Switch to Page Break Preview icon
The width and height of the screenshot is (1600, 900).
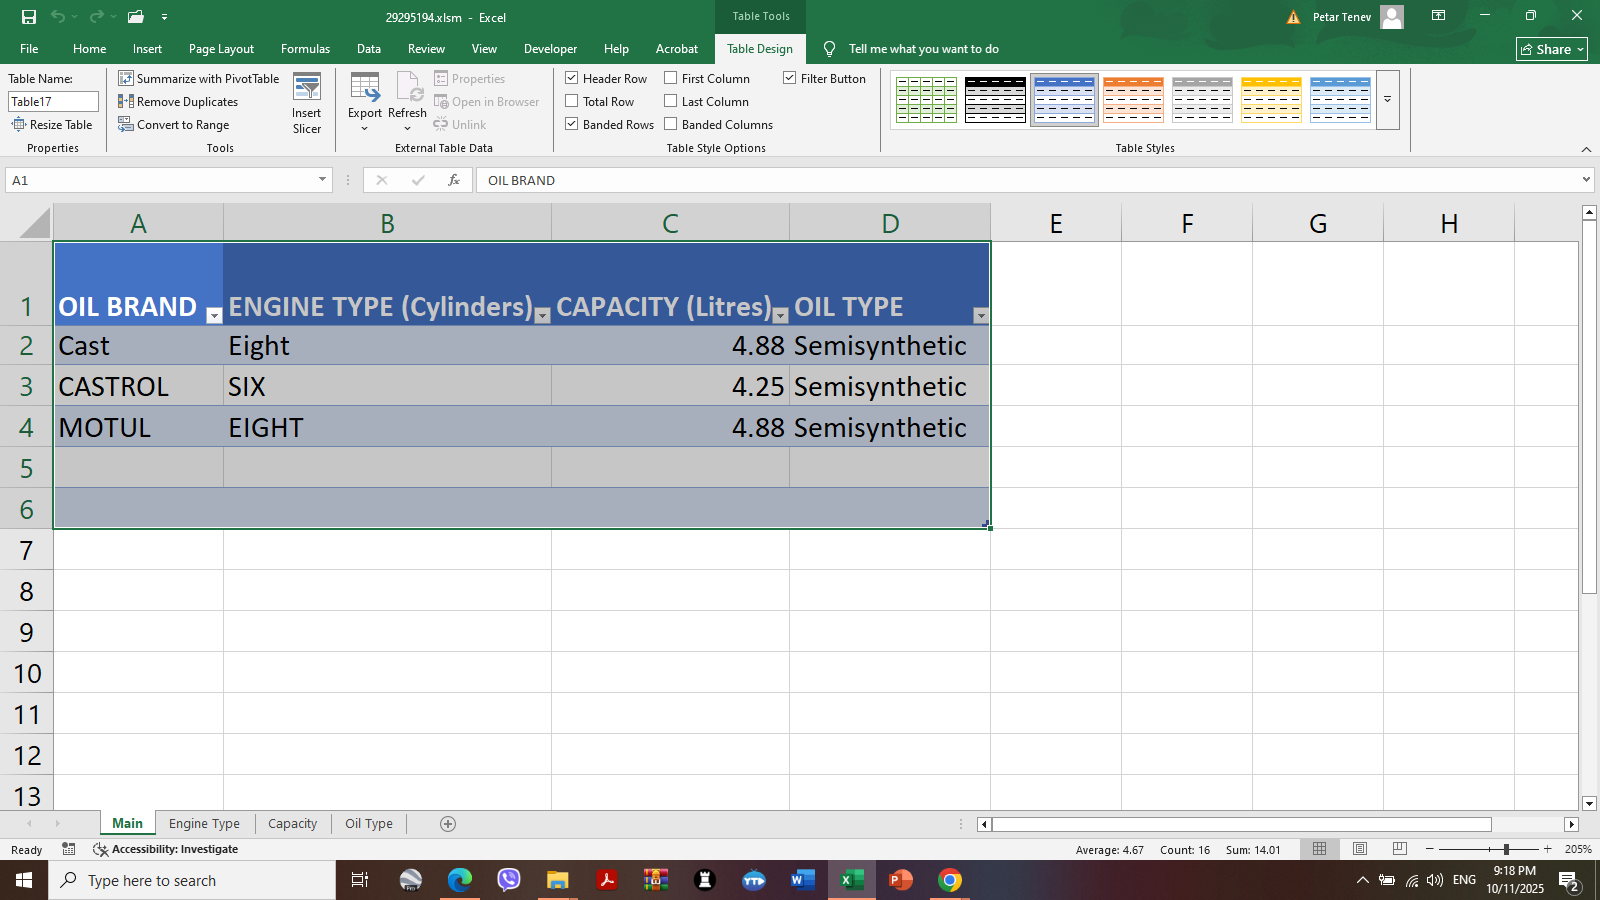pos(1400,849)
